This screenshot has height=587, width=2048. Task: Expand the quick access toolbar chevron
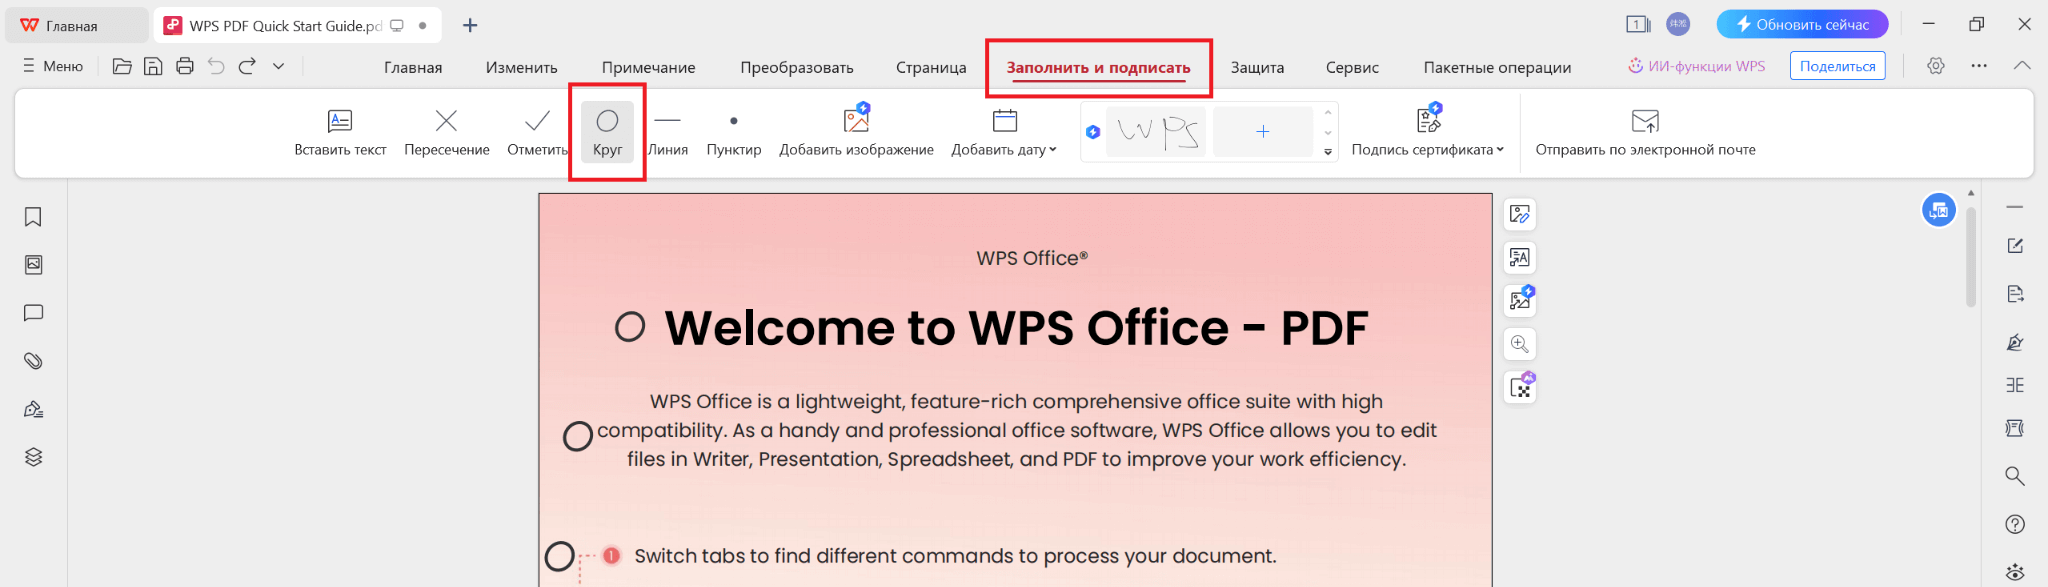tap(279, 66)
